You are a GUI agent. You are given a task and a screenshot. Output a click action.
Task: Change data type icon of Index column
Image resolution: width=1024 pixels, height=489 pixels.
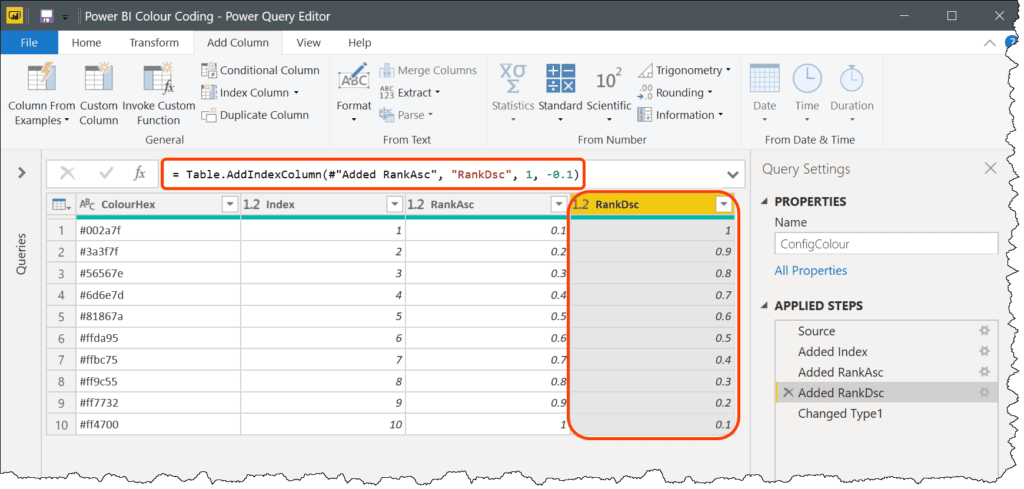252,204
